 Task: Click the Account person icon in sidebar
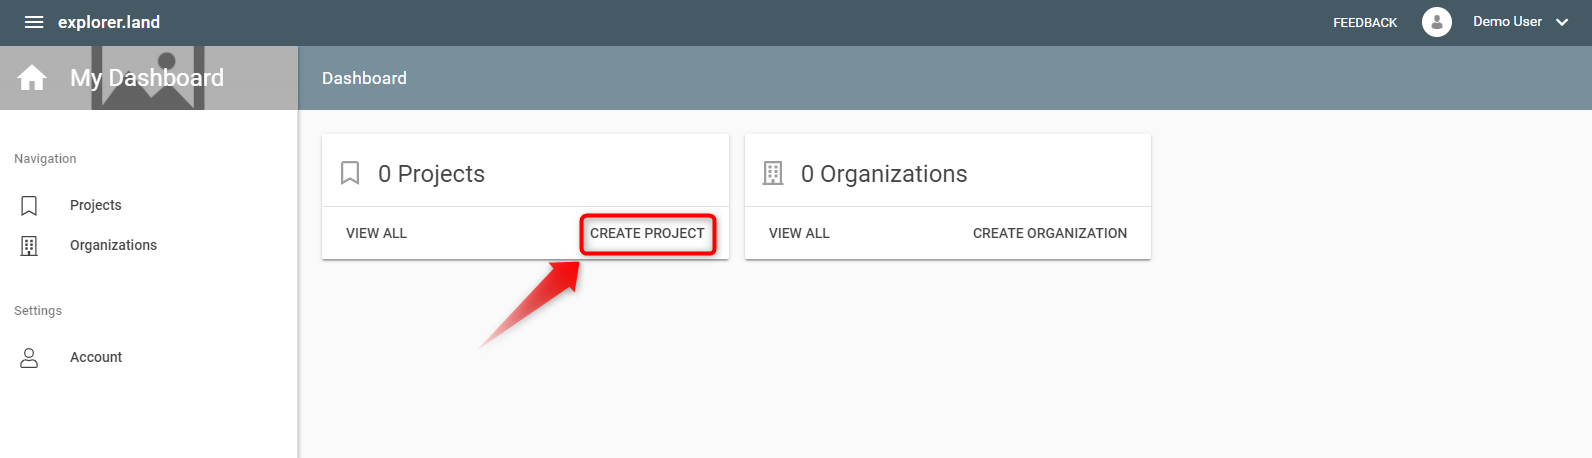pos(29,357)
